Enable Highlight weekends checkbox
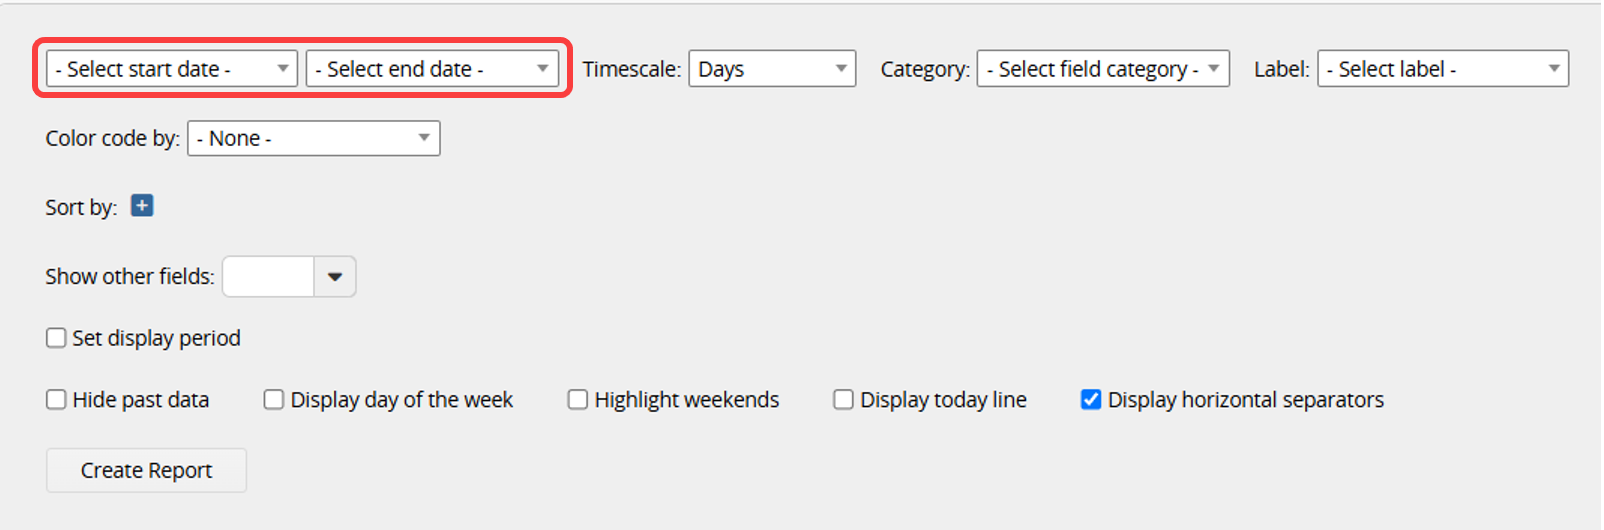This screenshot has height=530, width=1604. 577,400
